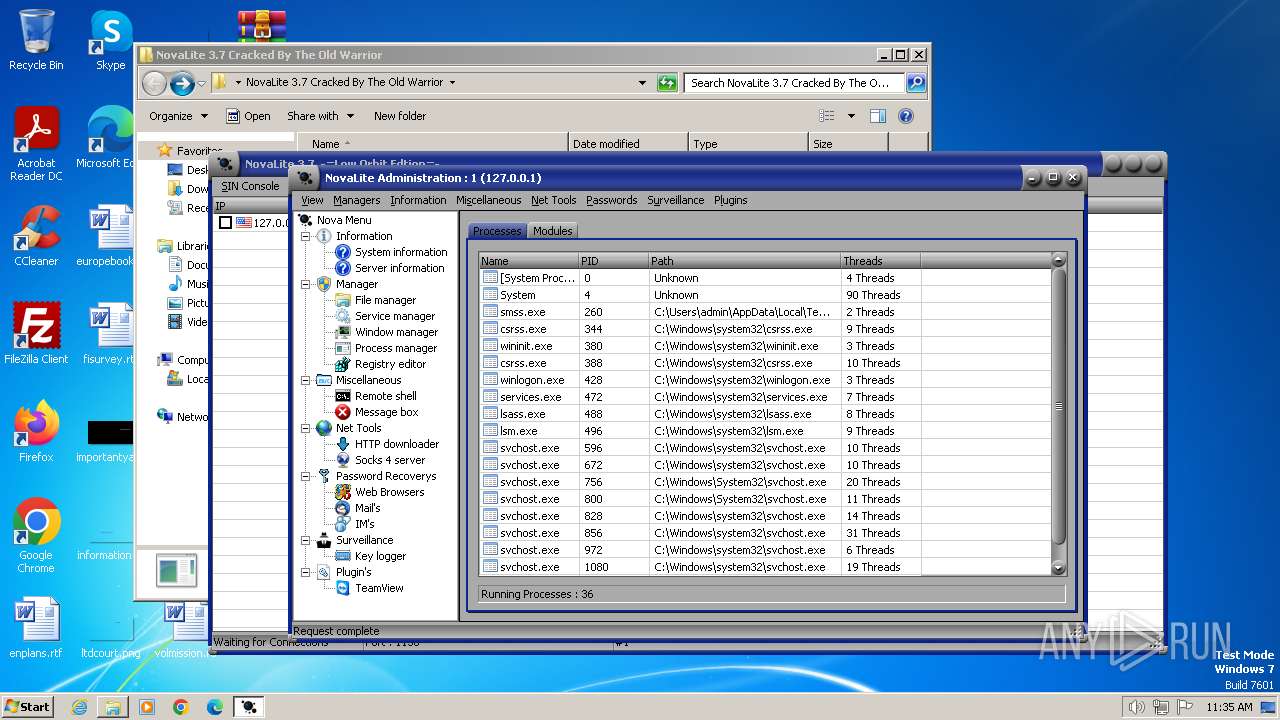The image size is (1280, 720).
Task: Collapse Surveillance node in tree
Action: (306, 540)
